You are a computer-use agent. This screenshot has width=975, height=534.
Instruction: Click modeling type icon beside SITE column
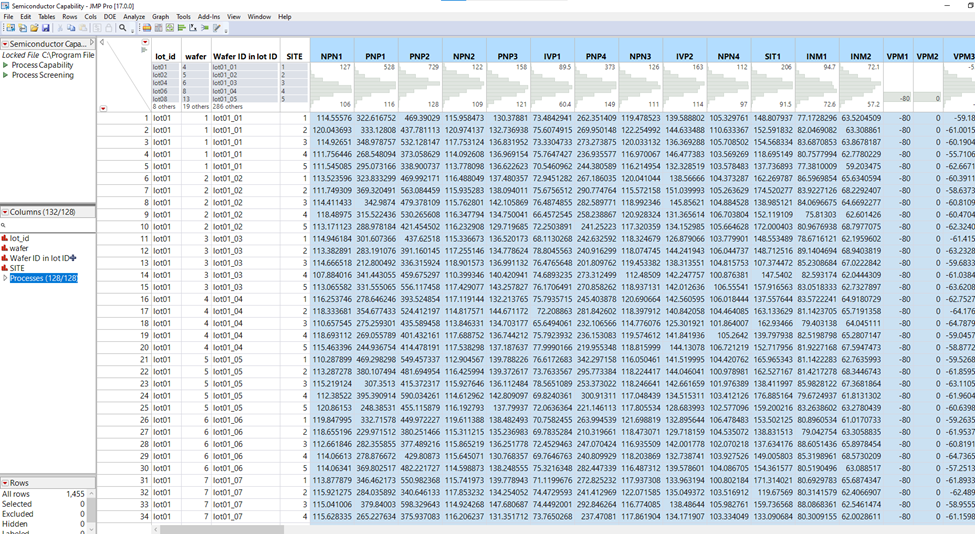5,268
